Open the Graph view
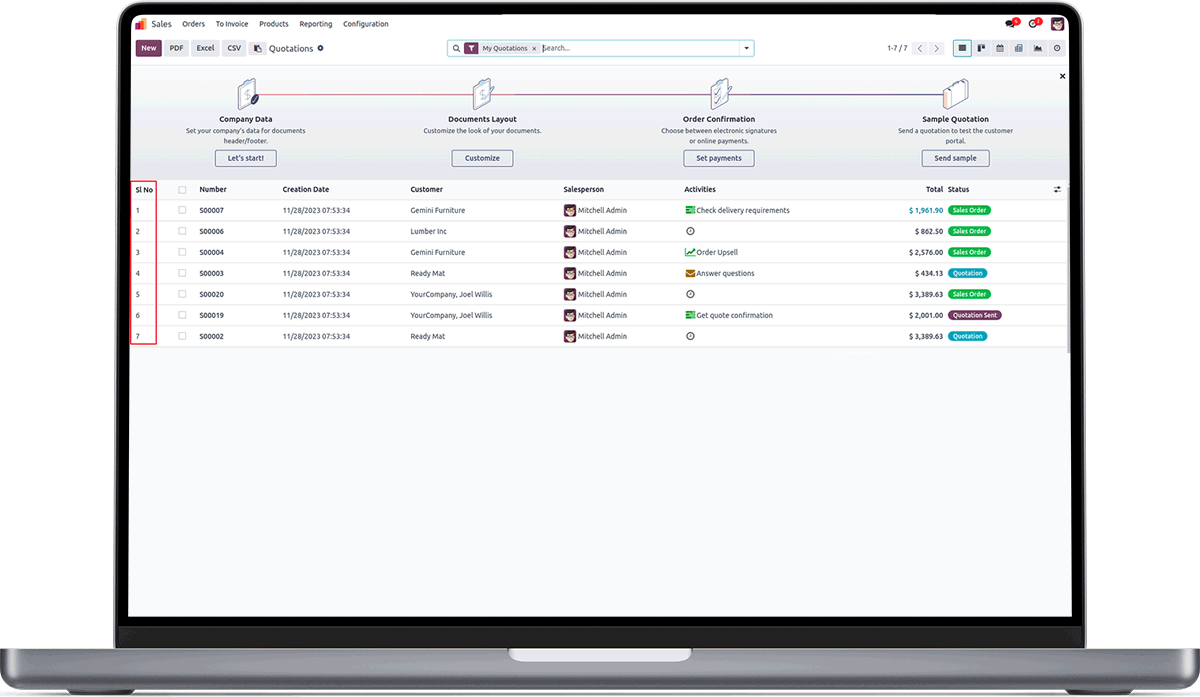1200x697 pixels. pos(1038,48)
